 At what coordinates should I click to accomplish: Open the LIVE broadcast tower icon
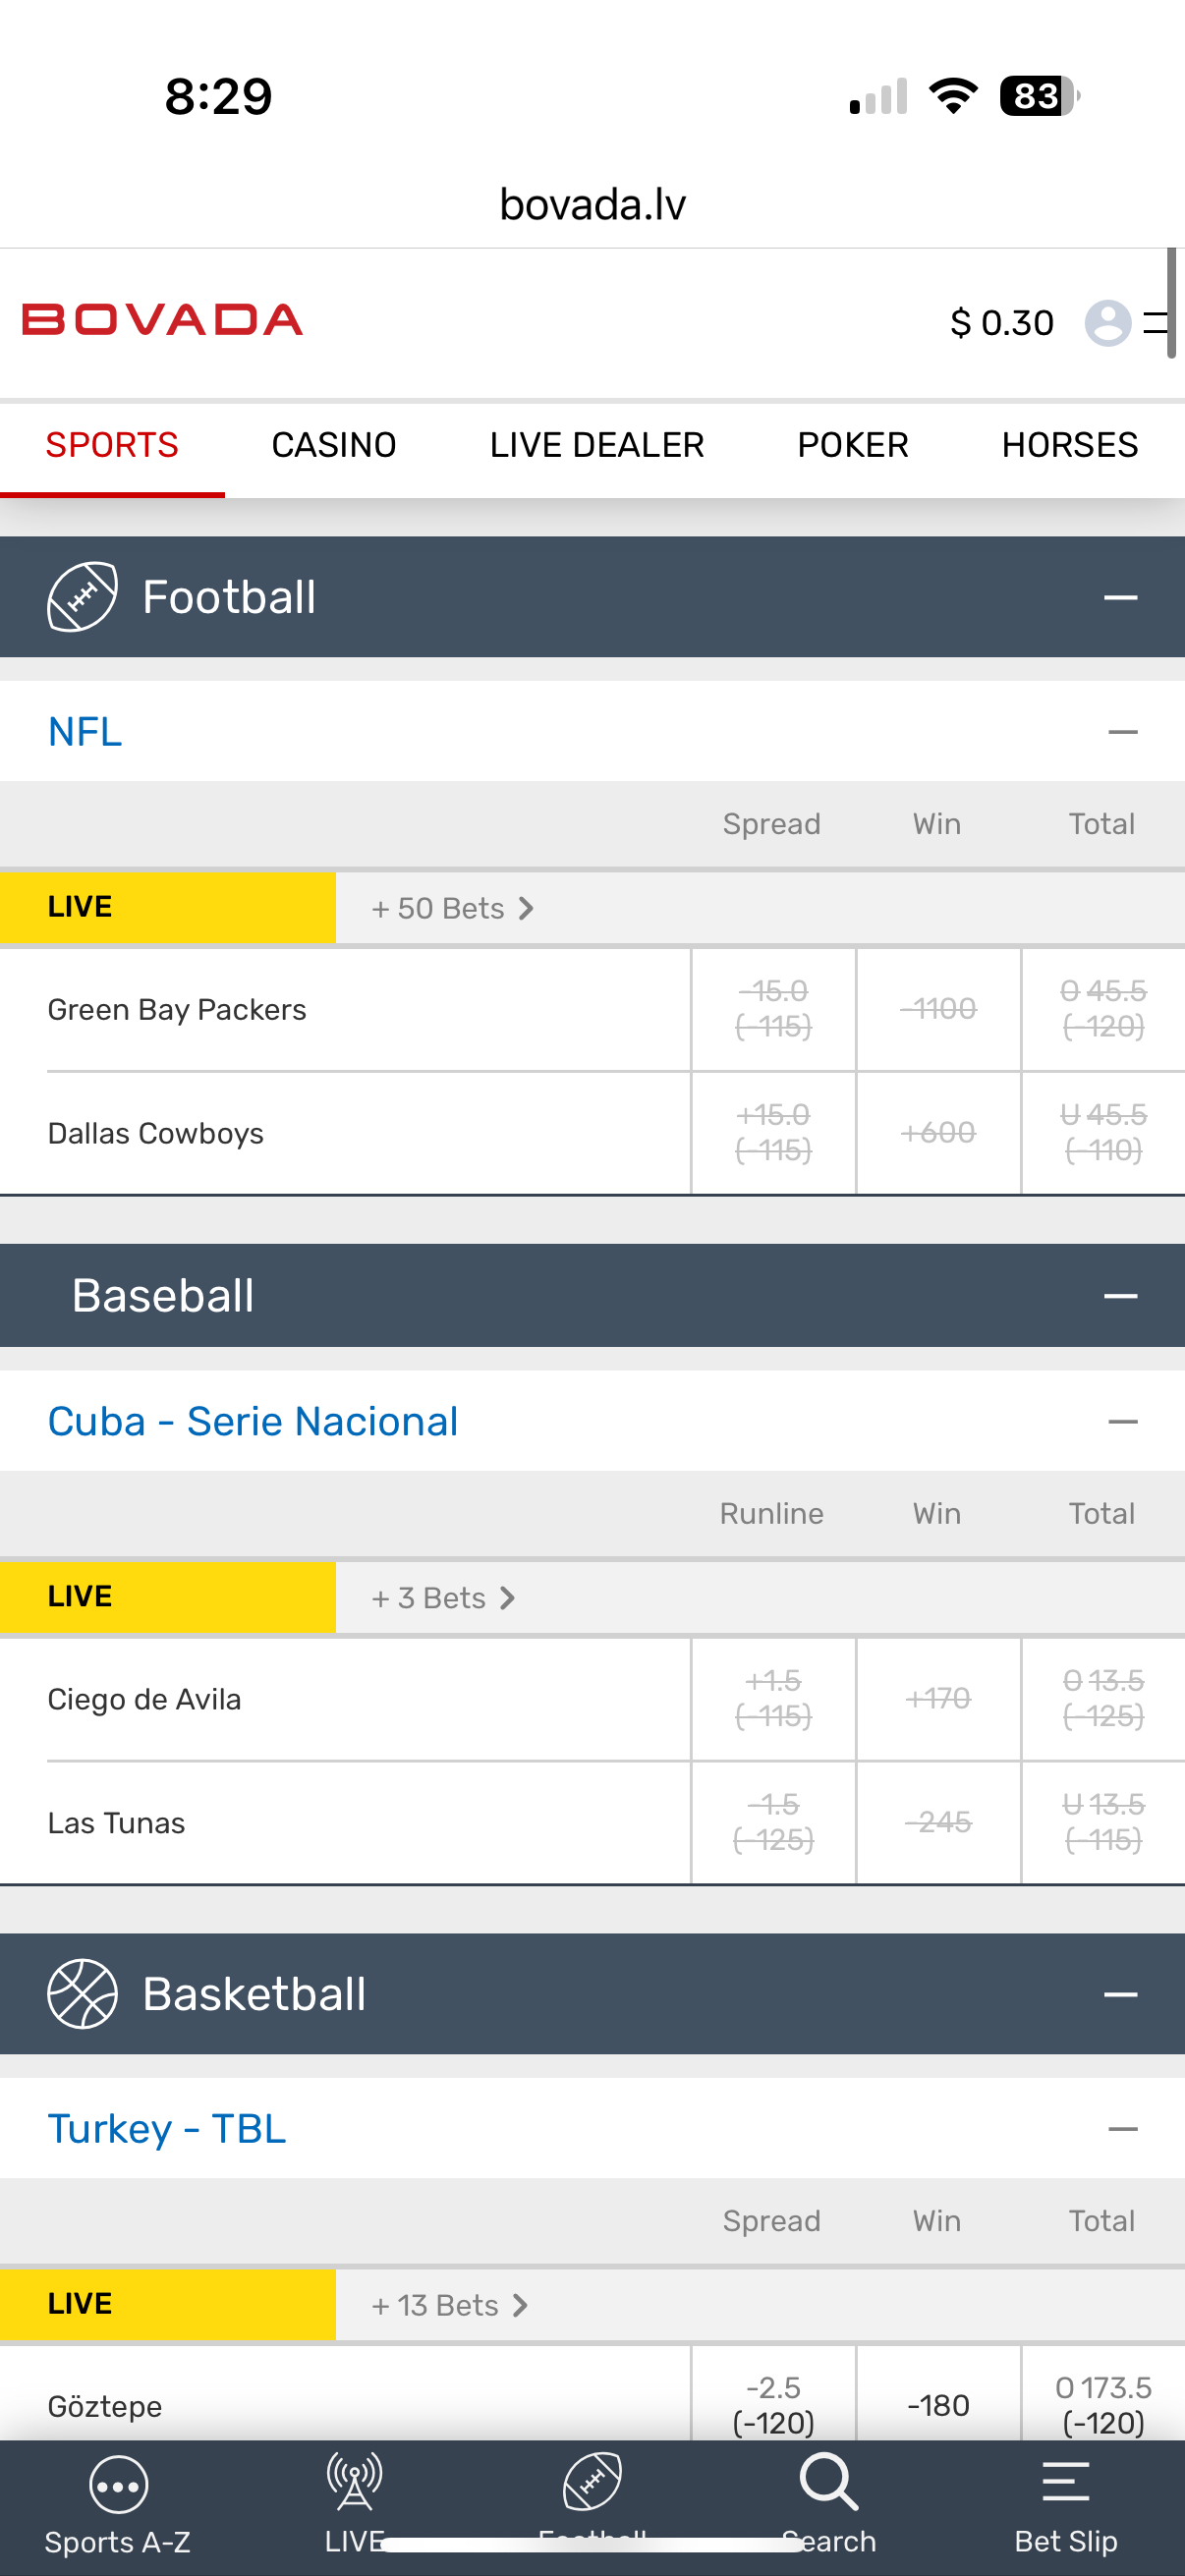coord(355,2481)
